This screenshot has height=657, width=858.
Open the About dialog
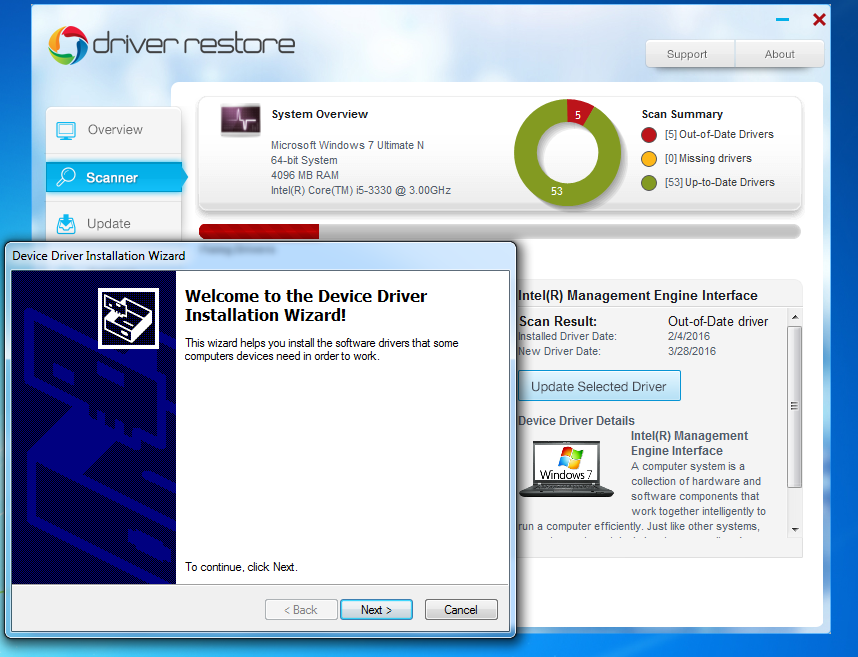780,54
